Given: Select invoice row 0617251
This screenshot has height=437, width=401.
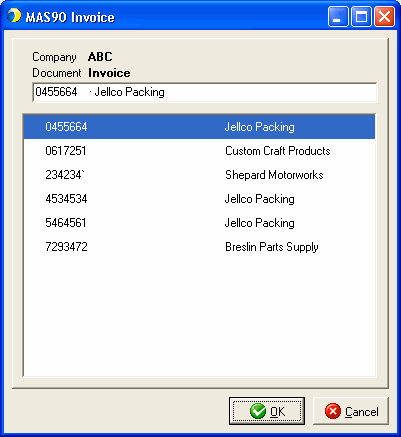Looking at the screenshot, I should click(x=199, y=151).
